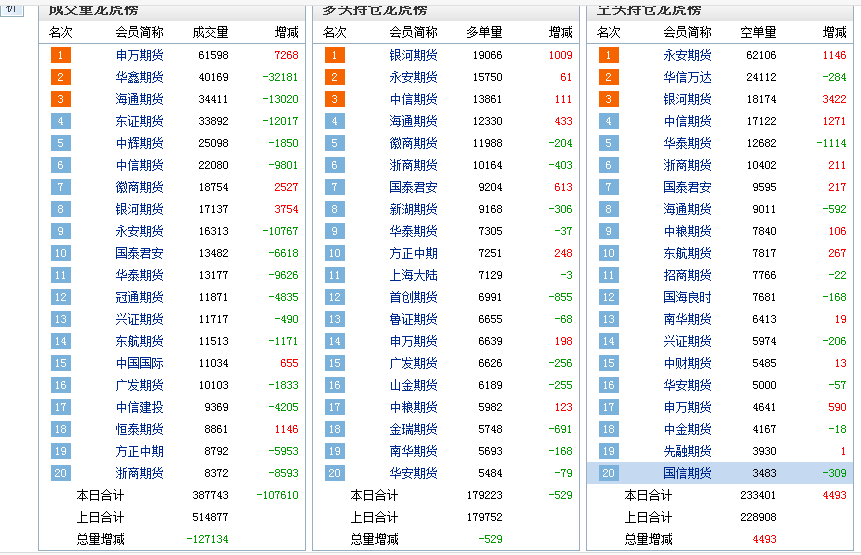Click the 多单量 column header
Screen dimensions: 861x555
point(484,32)
